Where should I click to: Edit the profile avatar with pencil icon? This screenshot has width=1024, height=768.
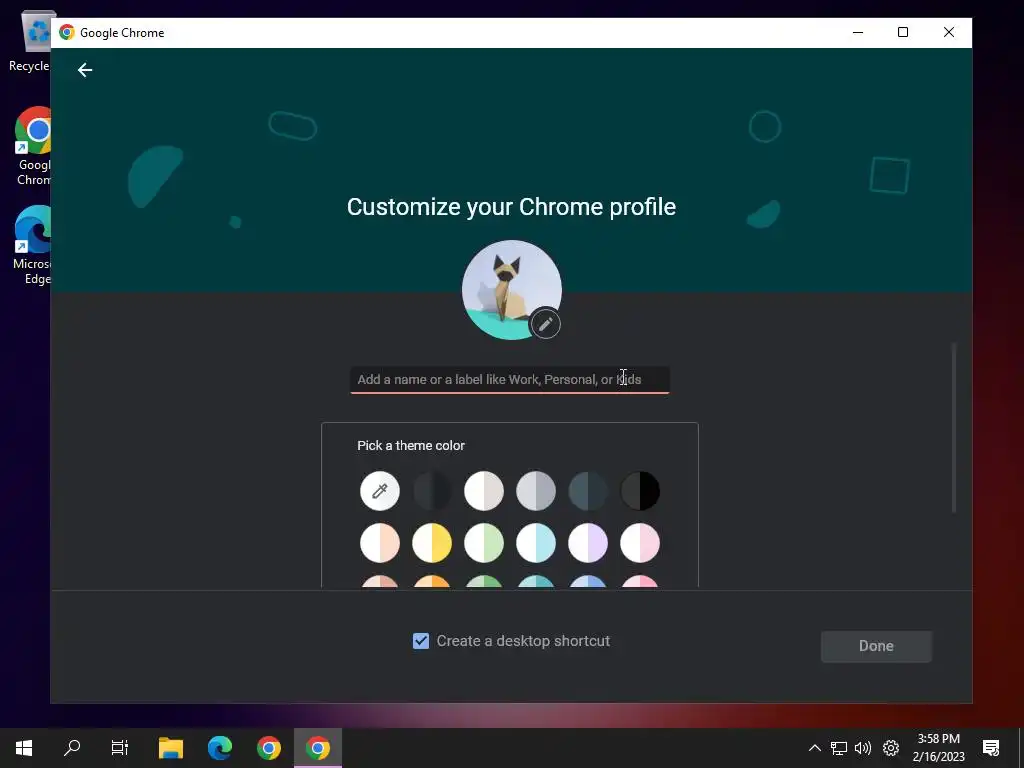pyautogui.click(x=545, y=323)
